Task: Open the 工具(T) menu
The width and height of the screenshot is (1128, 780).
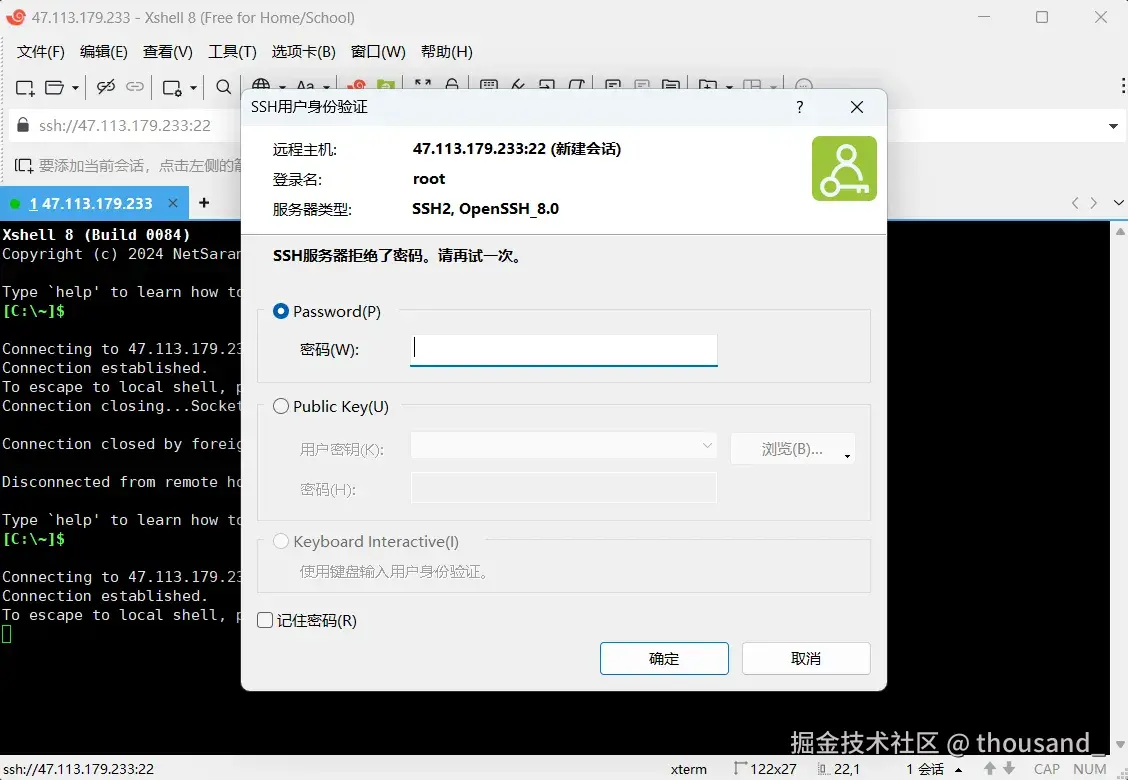Action: 231,51
